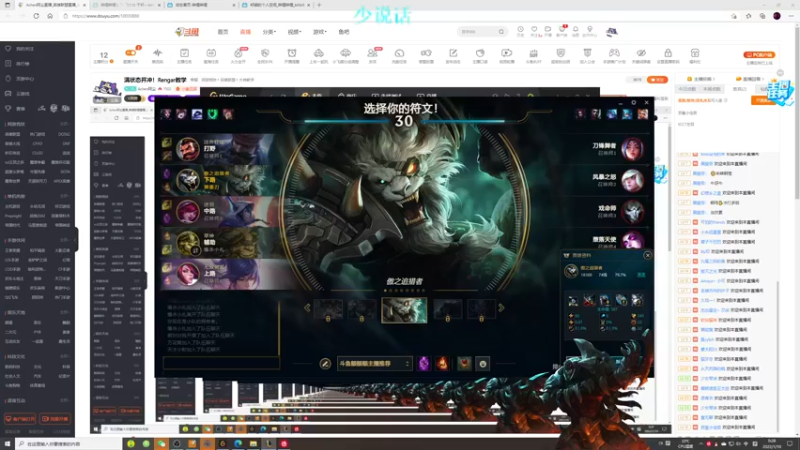This screenshot has width=800, height=450.
Task: Open the shop icon in streamer toolbar
Action: (x=694, y=53)
